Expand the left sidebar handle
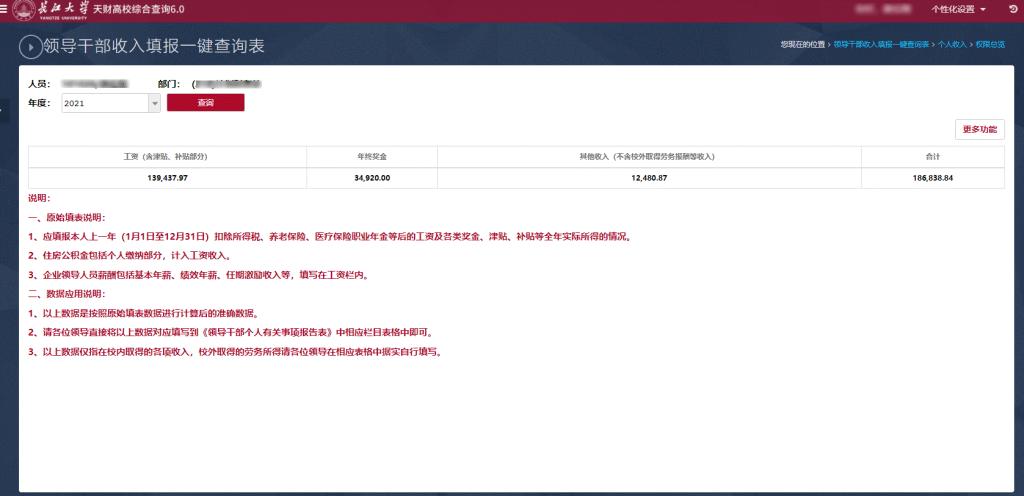The image size is (1024, 496). 3,109
